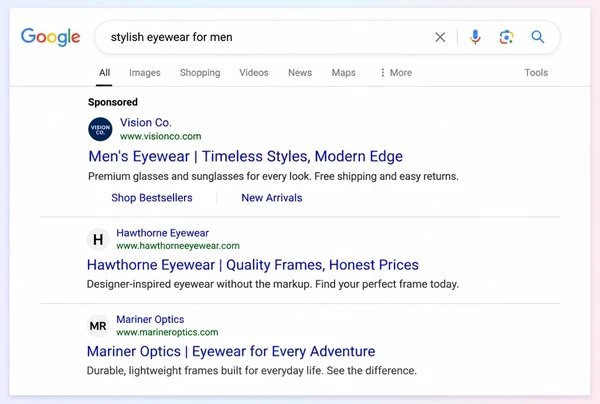The image size is (600, 404).
Task: Click the Hawthorne Eyewear site name
Action: [x=163, y=233]
